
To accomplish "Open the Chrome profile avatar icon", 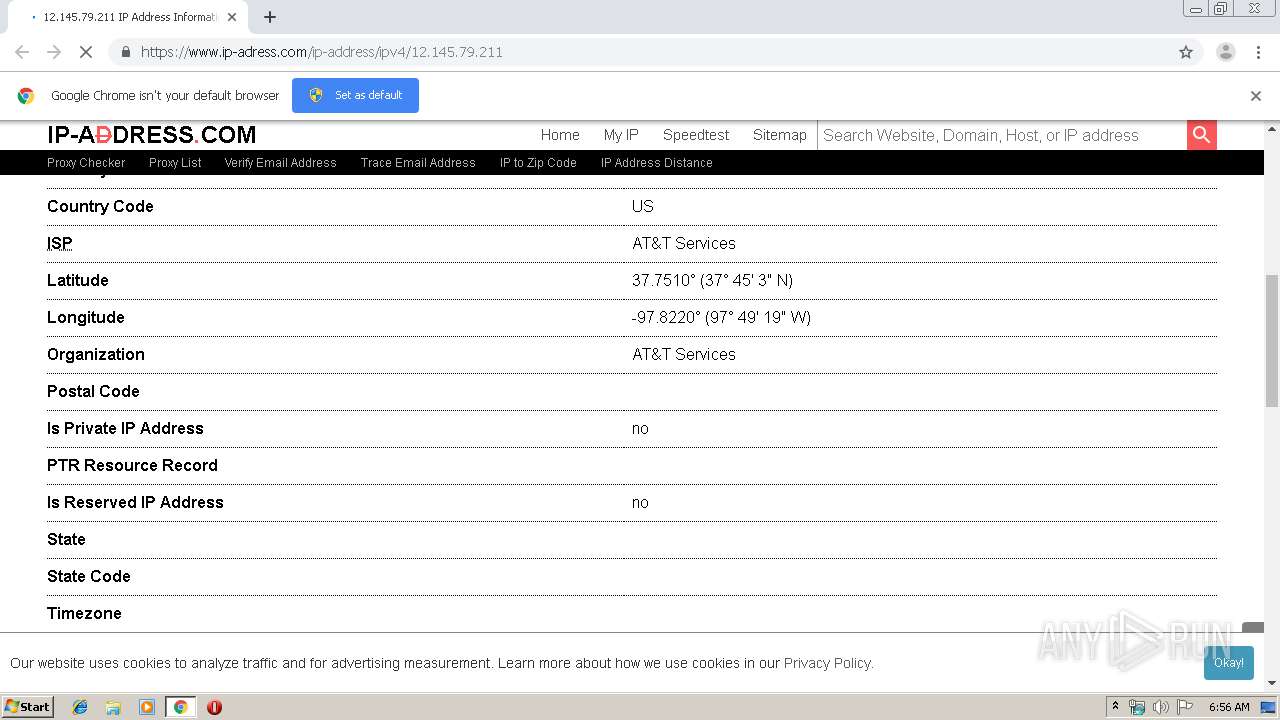I will [x=1225, y=52].
